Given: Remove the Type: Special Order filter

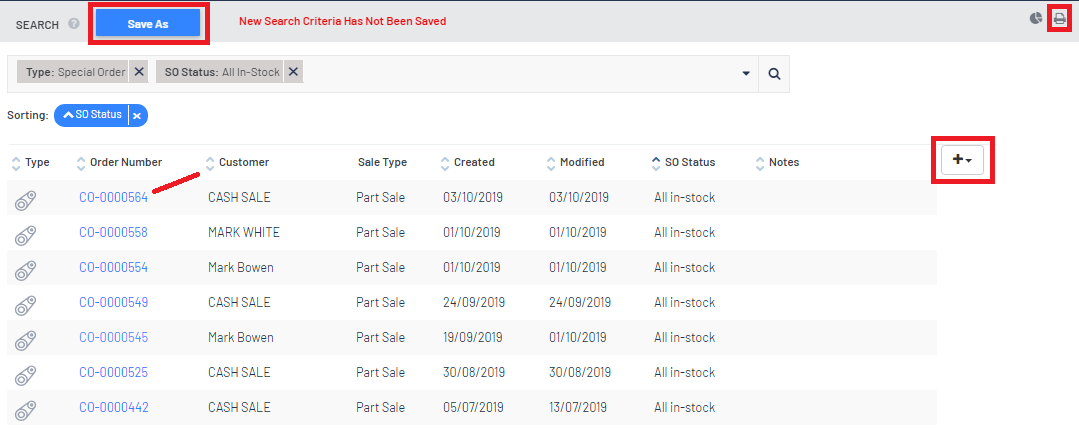Looking at the screenshot, I should (139, 72).
